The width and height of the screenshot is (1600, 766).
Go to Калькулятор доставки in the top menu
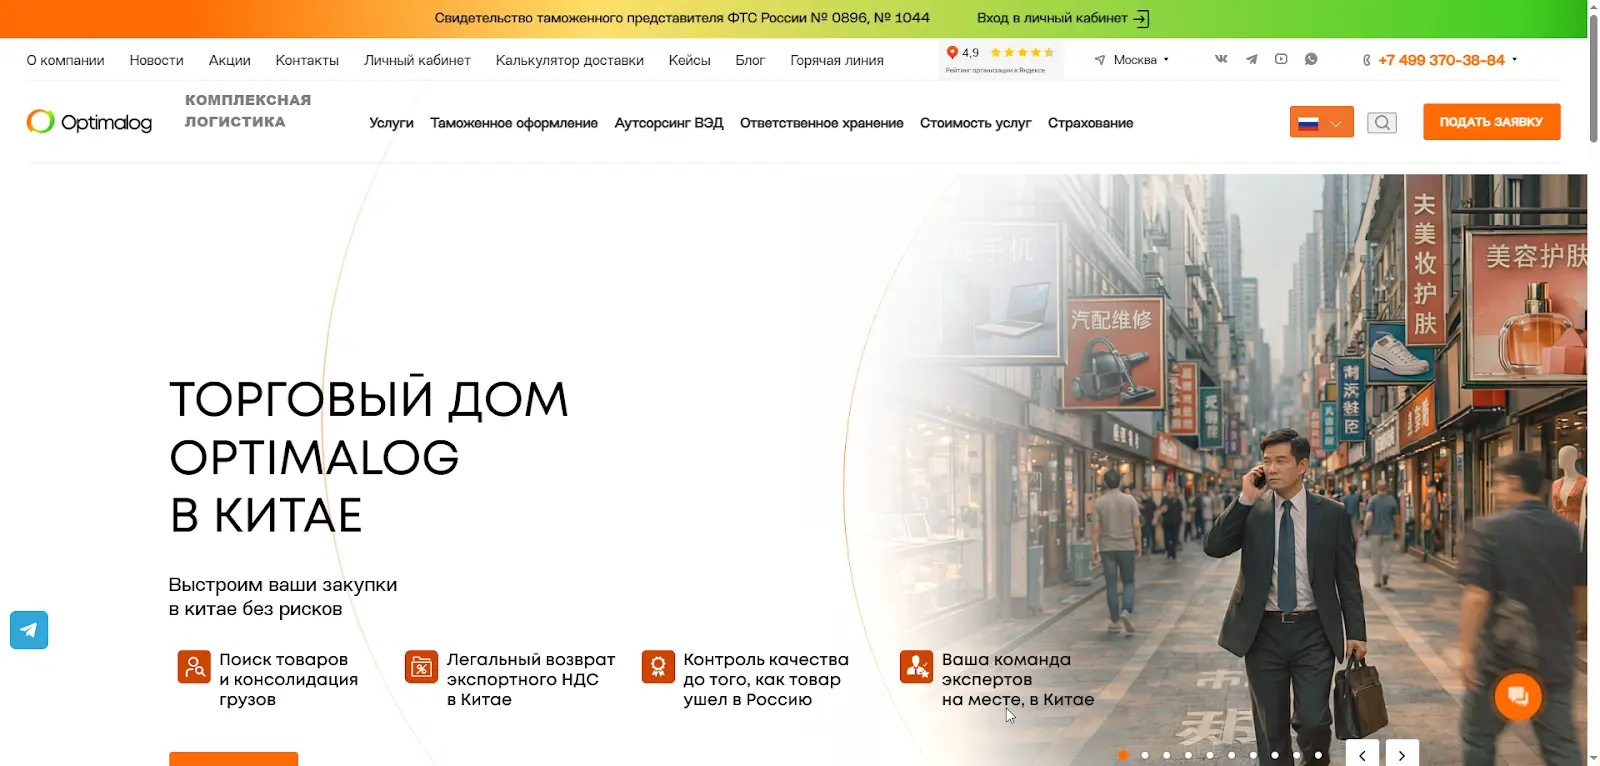pos(569,60)
